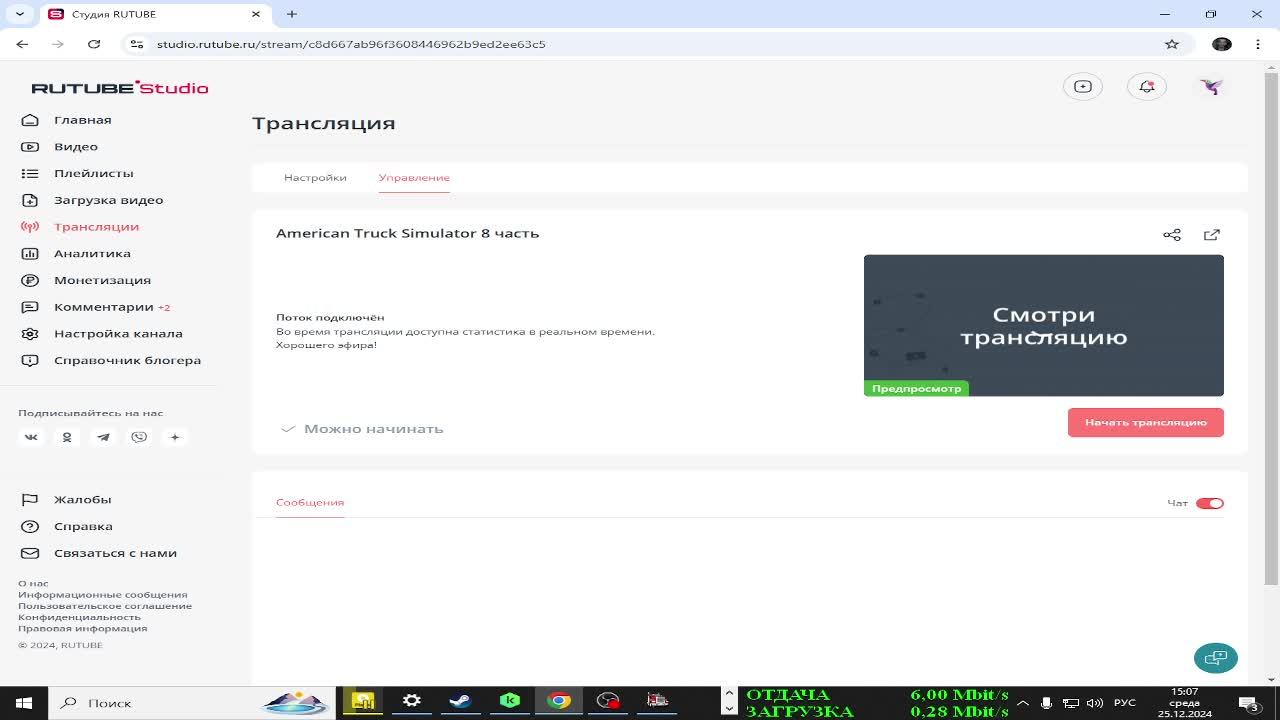Click the taskbar volume icon
This screenshot has height=720, width=1280.
click(1095, 703)
